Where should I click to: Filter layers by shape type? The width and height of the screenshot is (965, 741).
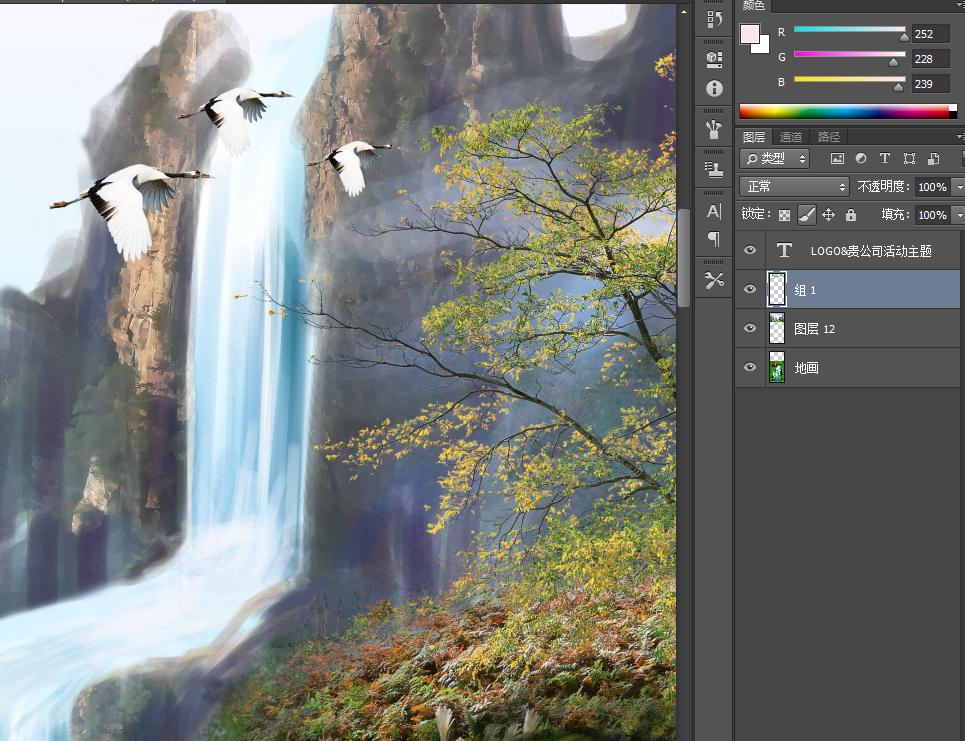point(909,159)
